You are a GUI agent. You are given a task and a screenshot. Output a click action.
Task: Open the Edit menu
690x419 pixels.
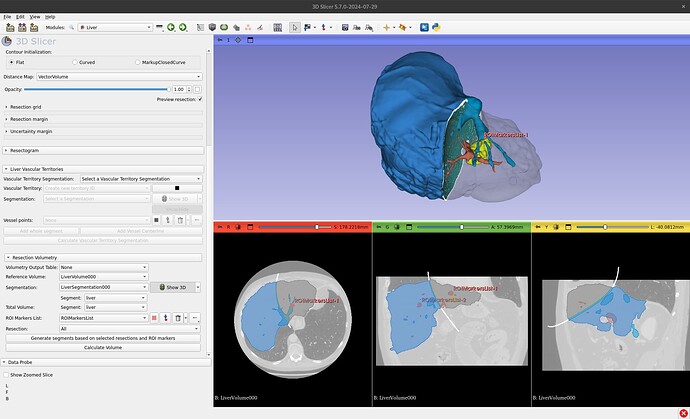(20, 17)
